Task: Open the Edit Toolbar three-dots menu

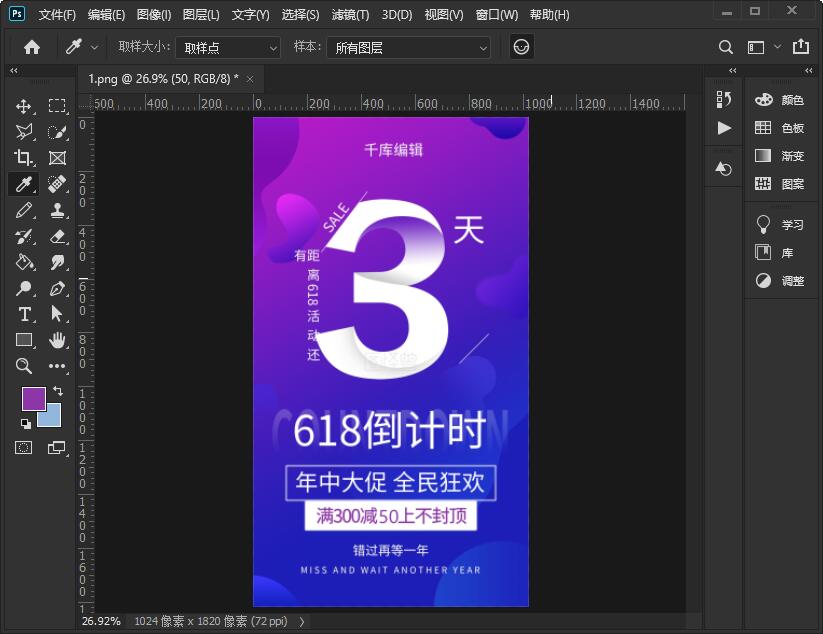Action: pyautogui.click(x=57, y=366)
